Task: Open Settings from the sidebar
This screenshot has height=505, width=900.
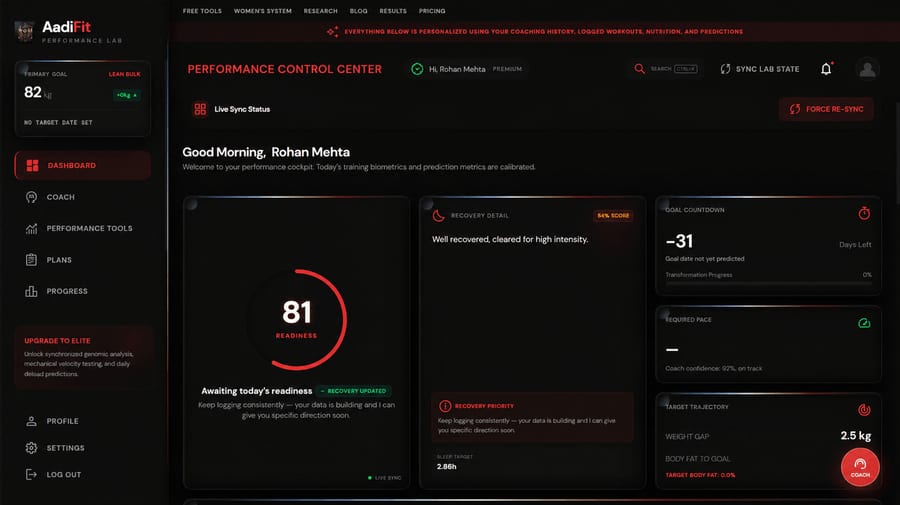Action: click(x=83, y=448)
